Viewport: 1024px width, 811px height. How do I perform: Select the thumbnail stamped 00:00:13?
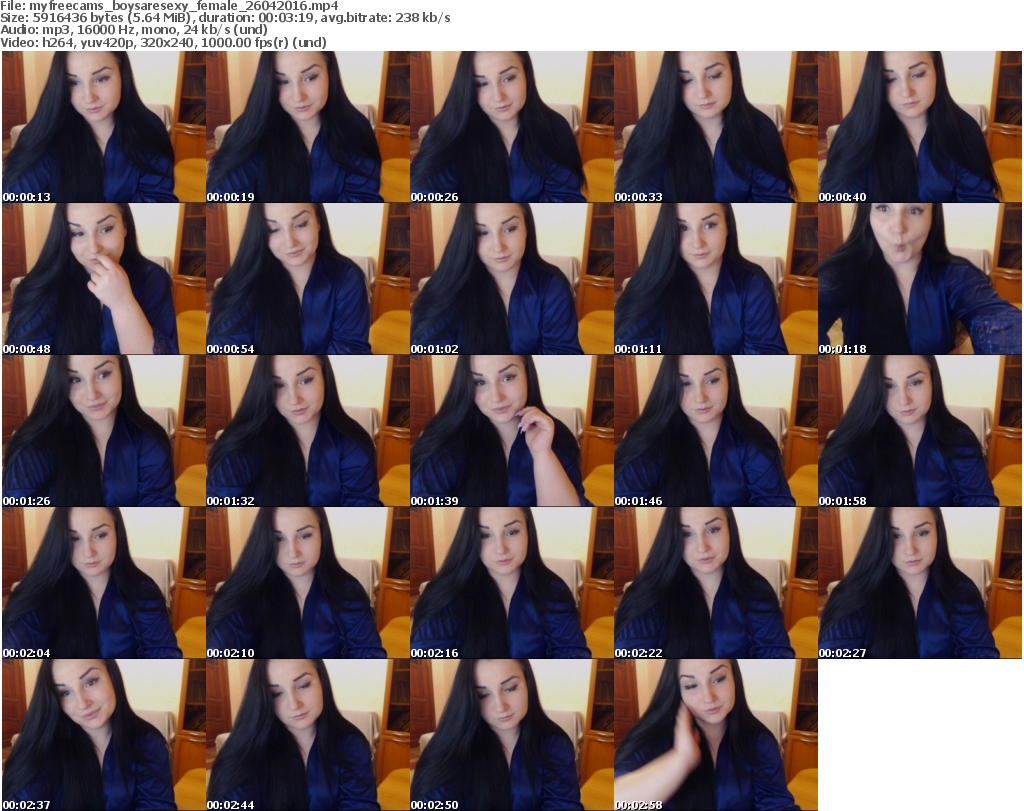(104, 127)
